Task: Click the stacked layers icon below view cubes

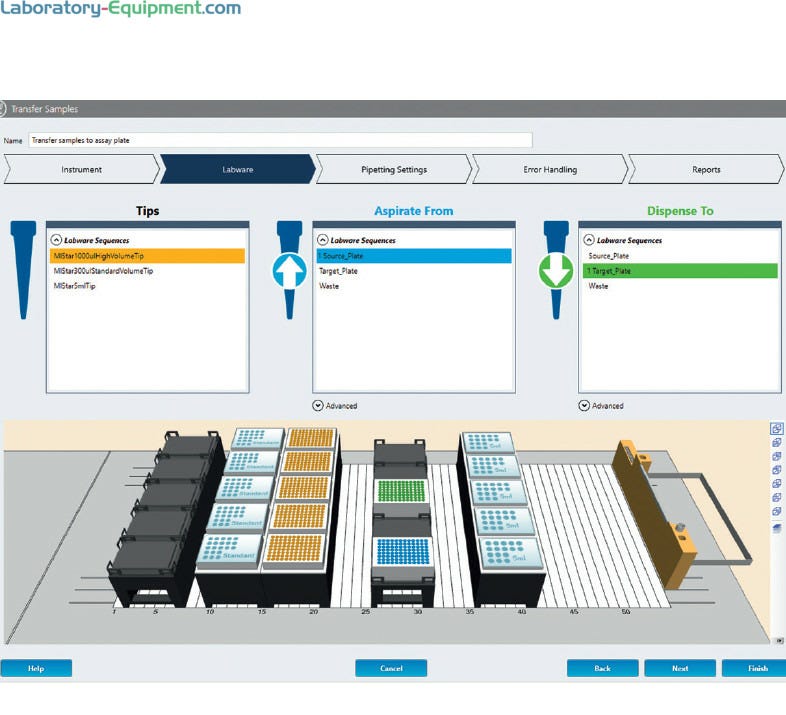Action: pyautogui.click(x=777, y=527)
